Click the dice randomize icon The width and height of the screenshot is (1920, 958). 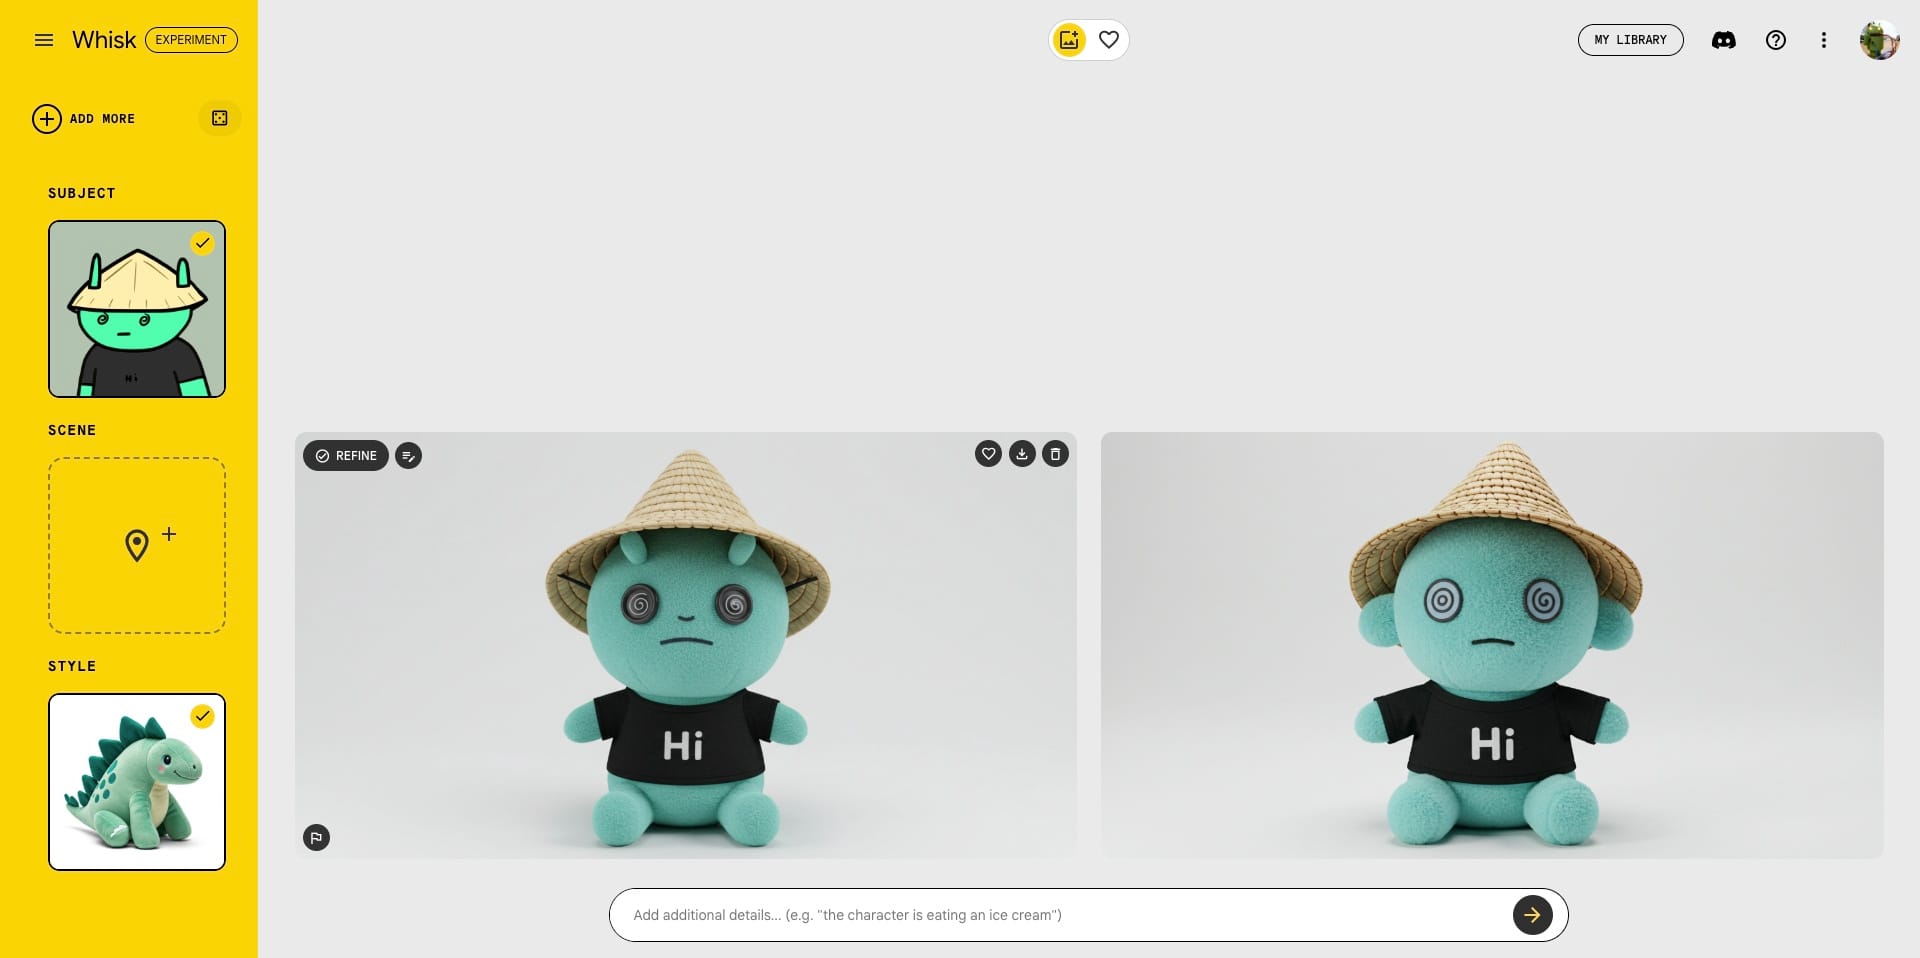coord(220,118)
